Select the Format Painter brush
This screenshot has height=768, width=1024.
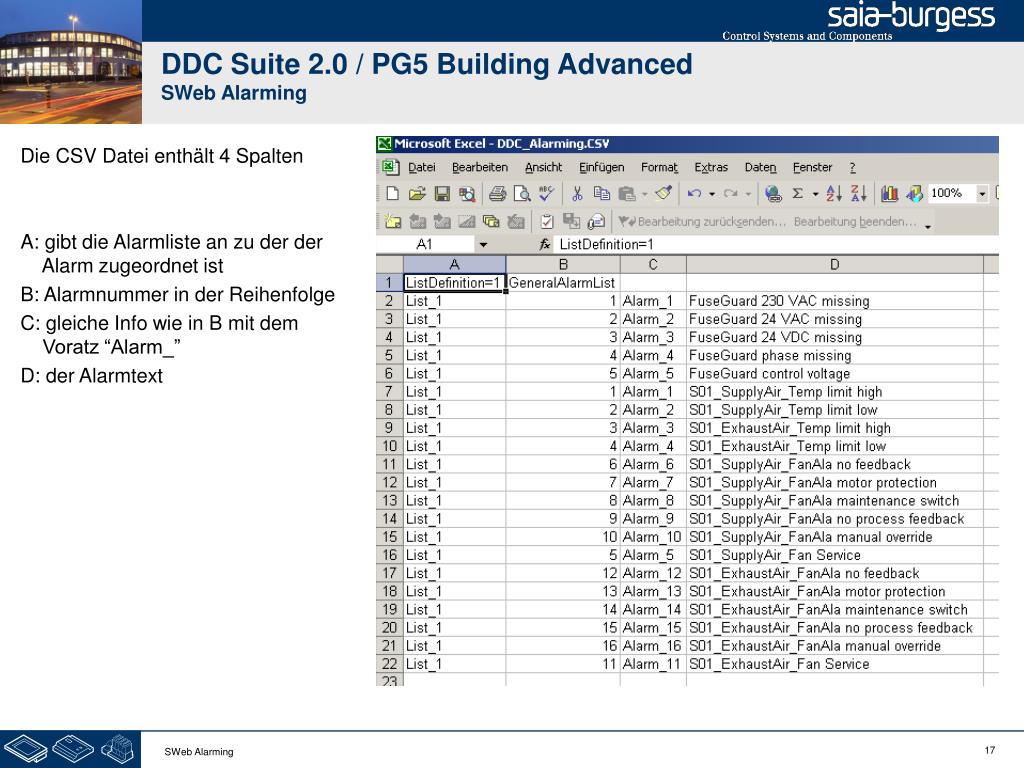(x=664, y=193)
